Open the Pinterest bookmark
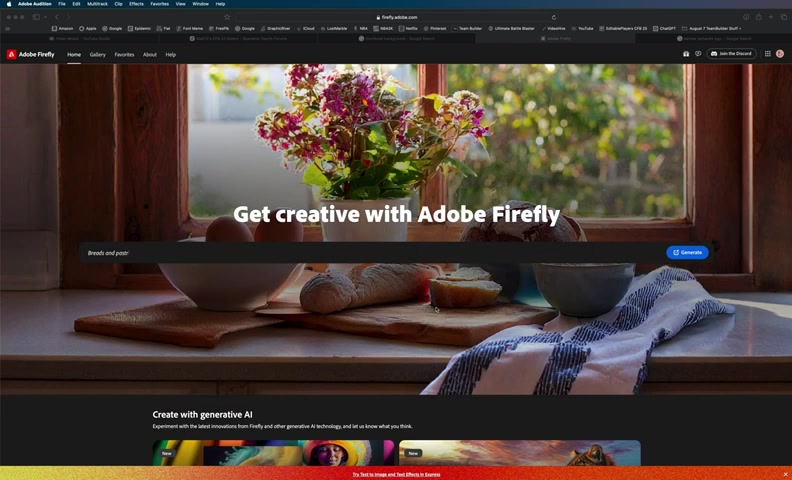The image size is (792, 480). 435,28
